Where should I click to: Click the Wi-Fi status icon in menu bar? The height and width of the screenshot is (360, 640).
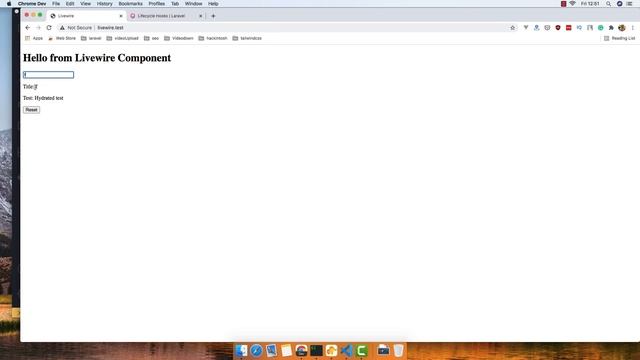click(572, 4)
